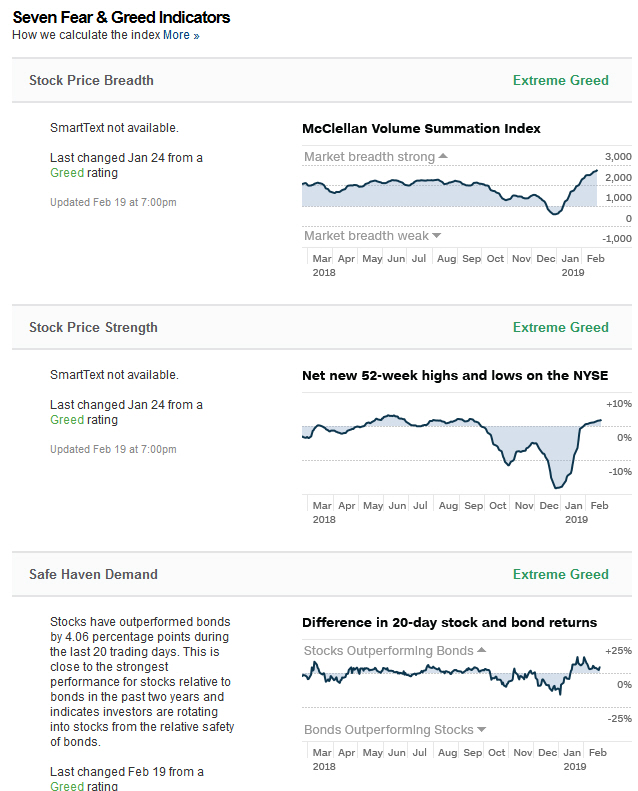The height and width of the screenshot is (791, 638).
Task: Click the 20-day stock and bond returns chart
Action: pyautogui.click(x=450, y=675)
